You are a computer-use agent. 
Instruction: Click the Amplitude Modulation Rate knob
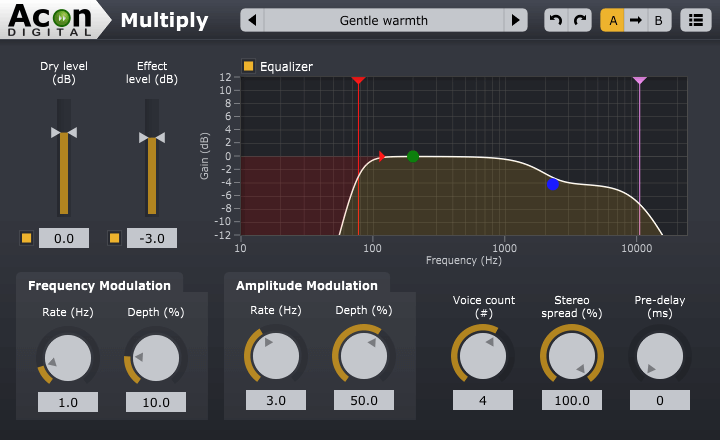(x=276, y=356)
